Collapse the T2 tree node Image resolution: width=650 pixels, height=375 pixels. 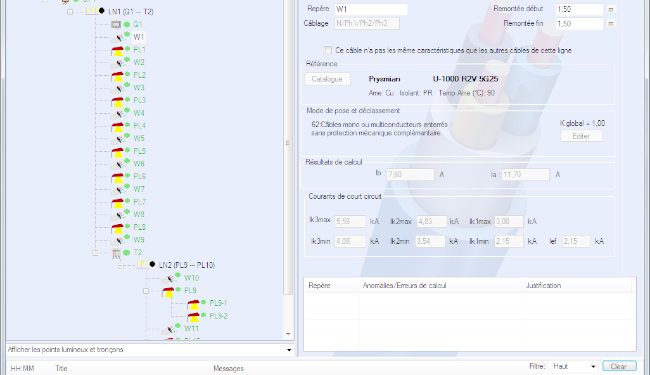(95, 253)
